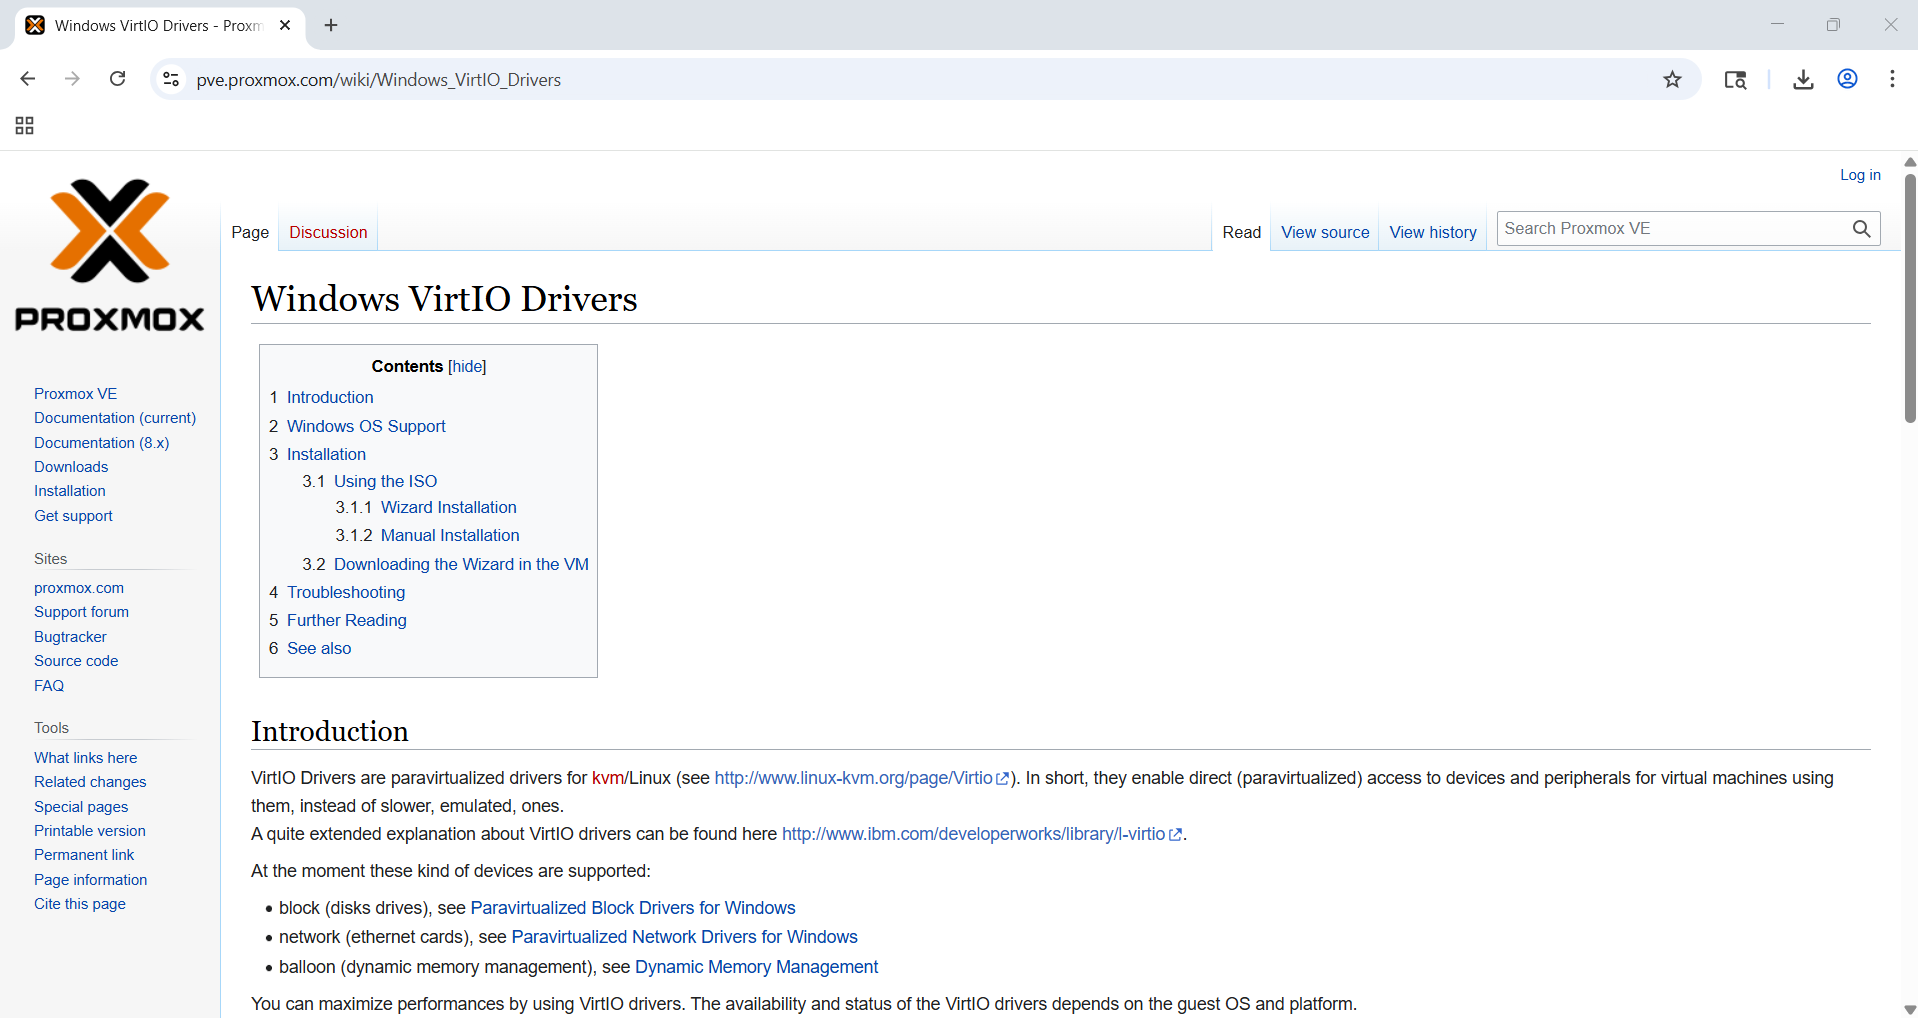The height and width of the screenshot is (1018, 1918).
Task: Click the page vertical scrollbar thumb
Action: coord(1910,298)
